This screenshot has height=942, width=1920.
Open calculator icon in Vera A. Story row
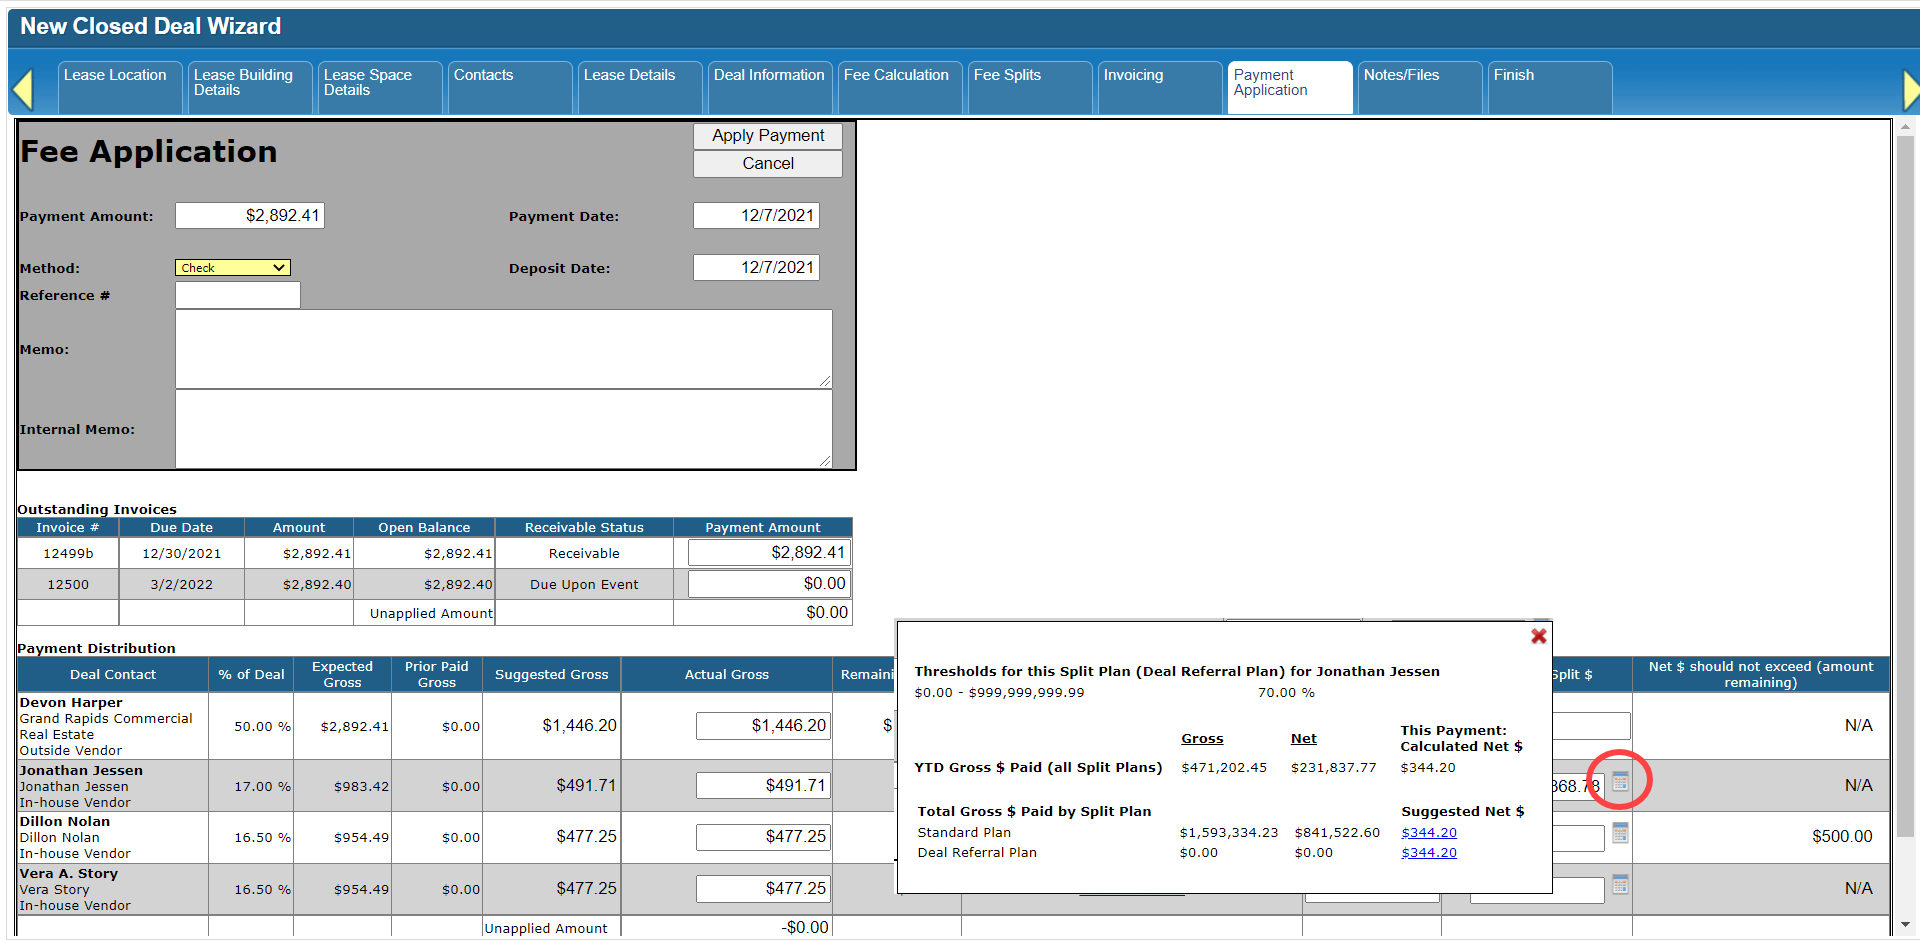coord(1620,885)
